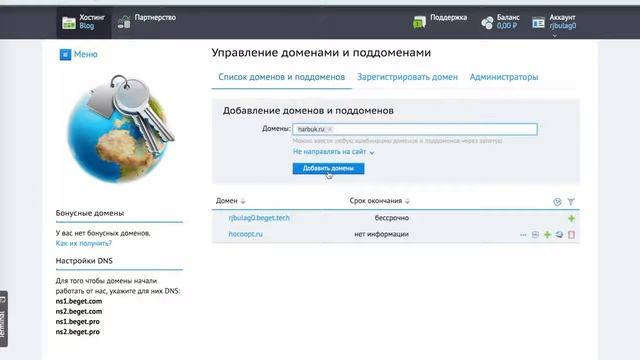Click the Добавить домены button
640x360 pixels.
328,168
